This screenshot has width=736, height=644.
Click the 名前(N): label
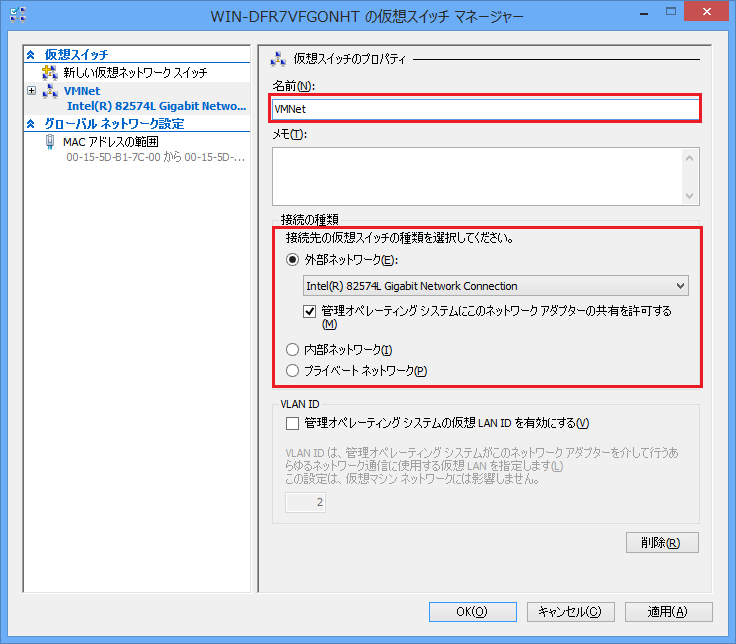(x=294, y=86)
